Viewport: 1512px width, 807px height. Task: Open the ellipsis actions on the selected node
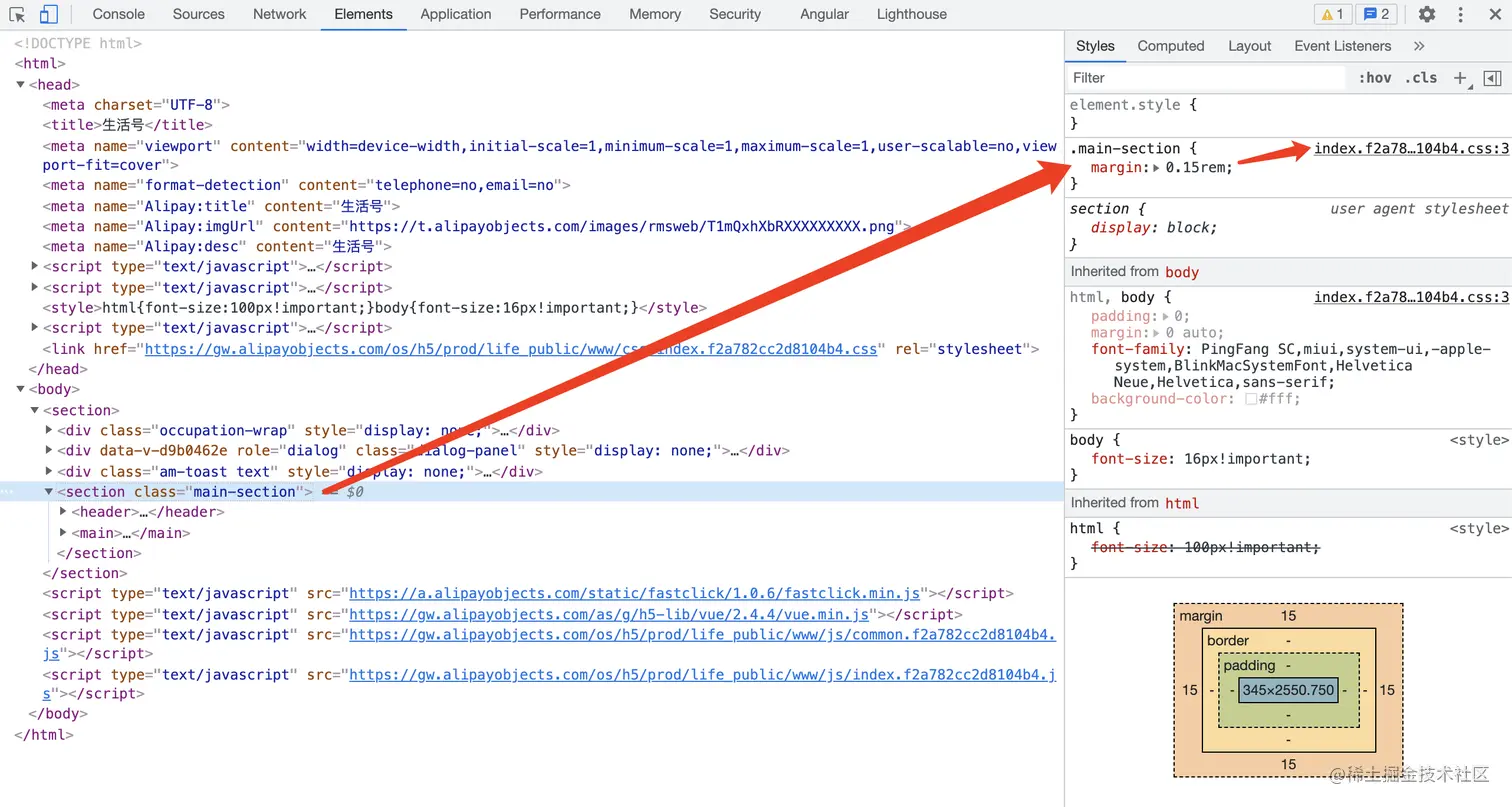(x=8, y=492)
